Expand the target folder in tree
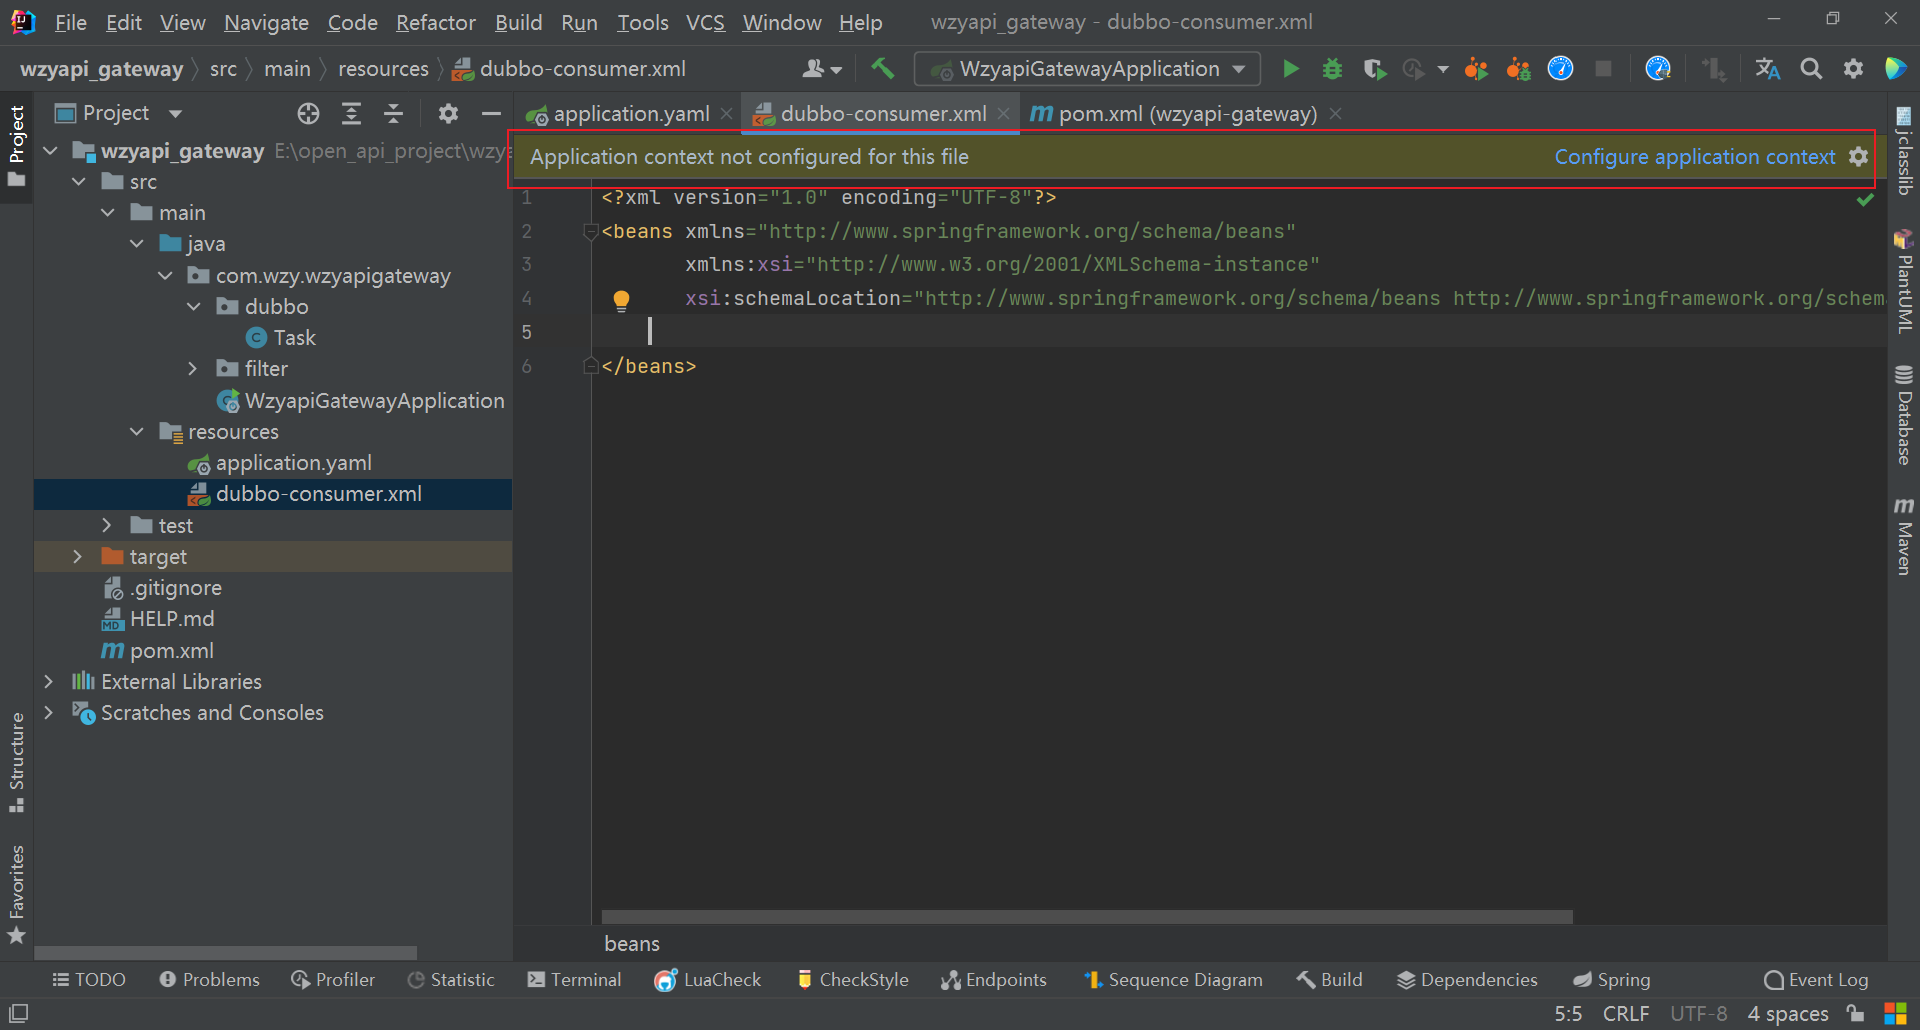Screen dimensions: 1920x1030 point(78,557)
